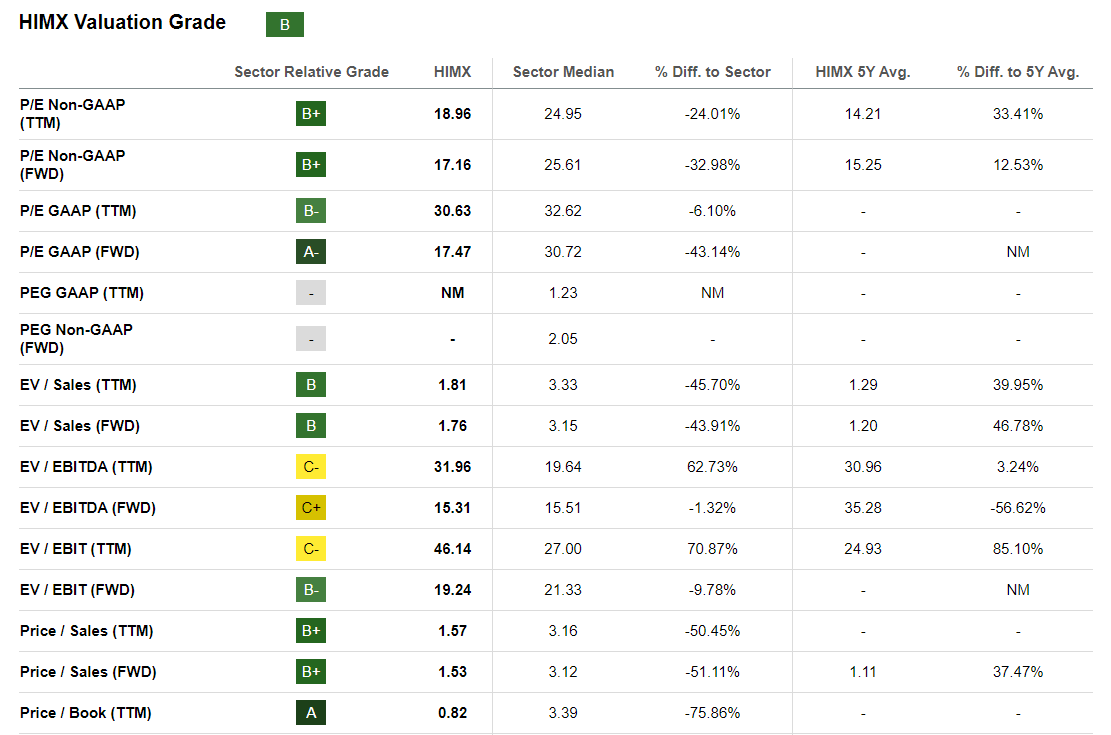
Task: Click the HIMX Valuation Grade heading
Action: click(x=122, y=23)
